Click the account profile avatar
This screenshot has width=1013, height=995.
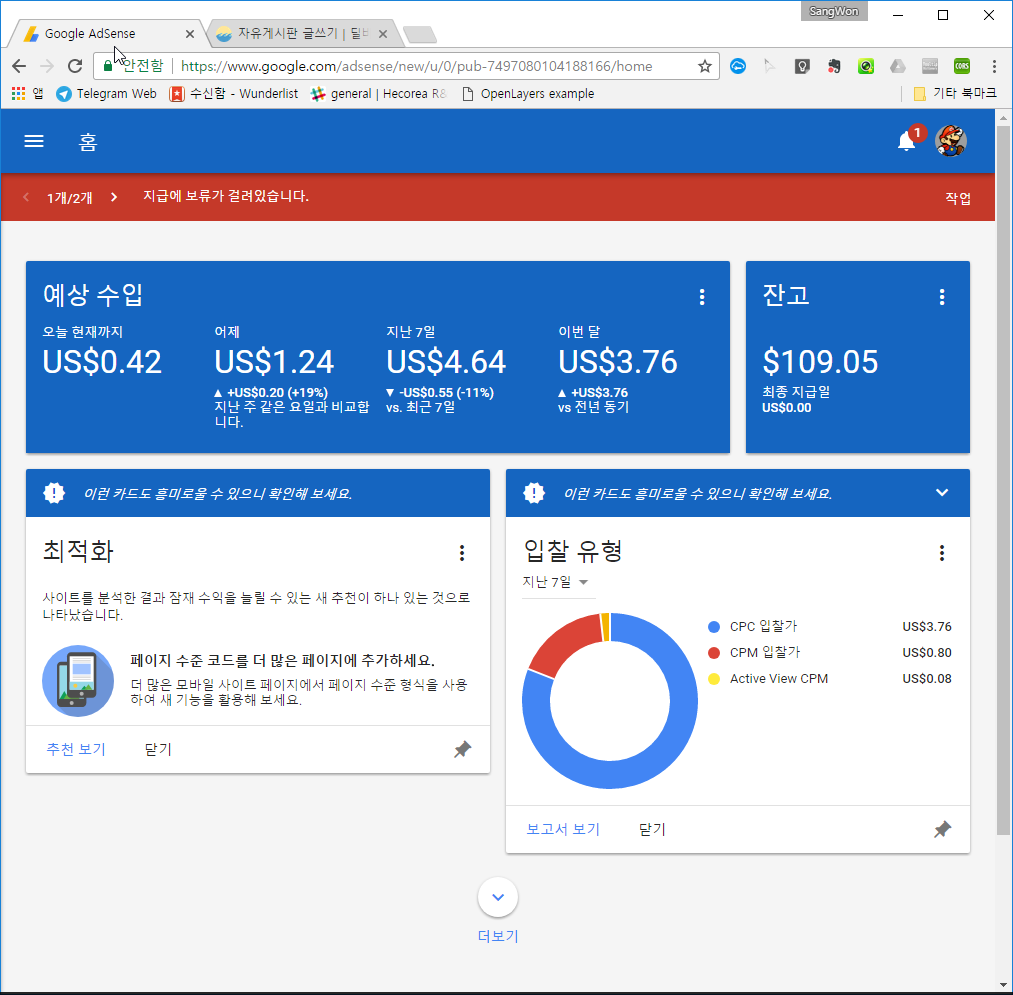(x=950, y=142)
